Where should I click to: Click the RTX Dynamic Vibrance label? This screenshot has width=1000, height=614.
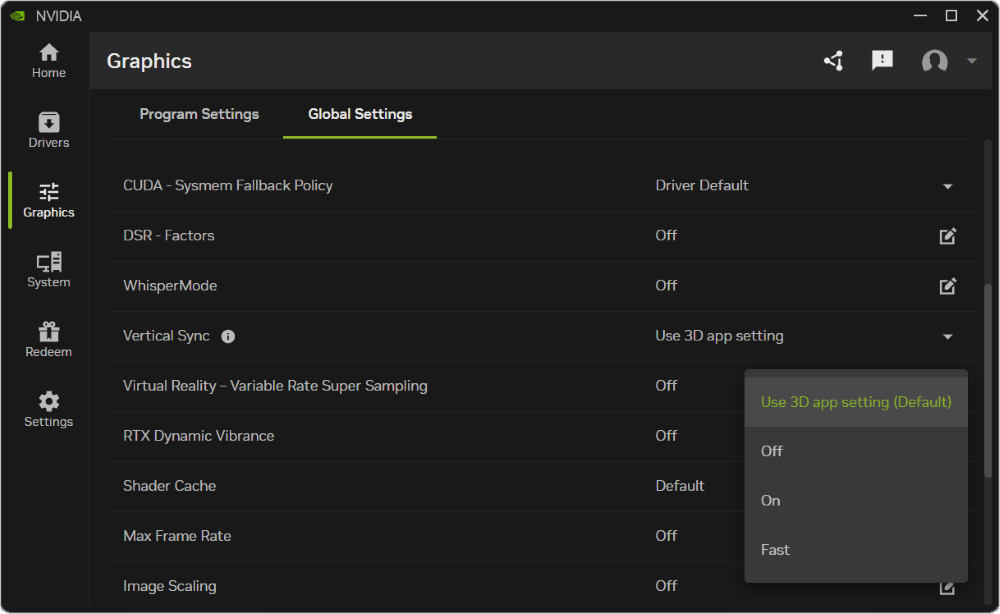198,436
